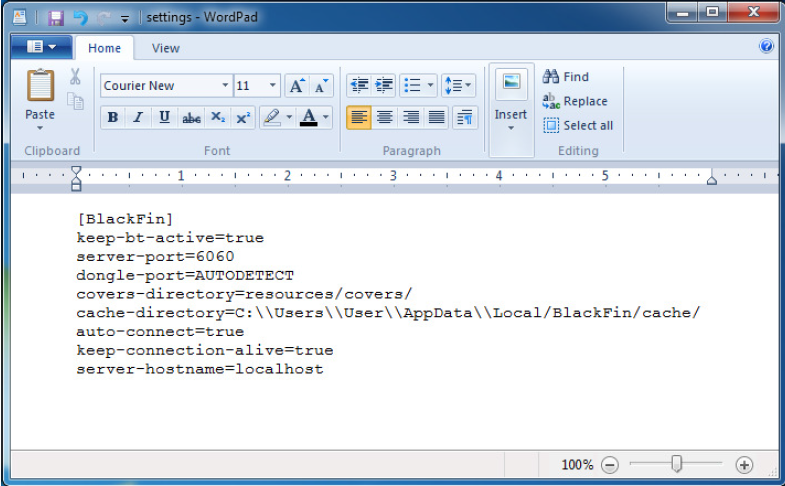
Task: Click the server-port=6060 line
Action: coord(155,257)
